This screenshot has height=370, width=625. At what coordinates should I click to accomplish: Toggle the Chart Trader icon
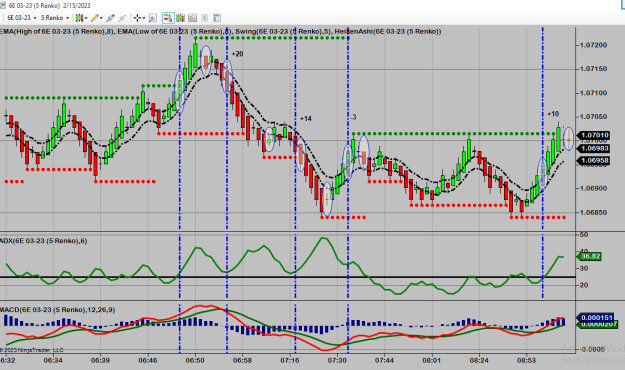168,18
